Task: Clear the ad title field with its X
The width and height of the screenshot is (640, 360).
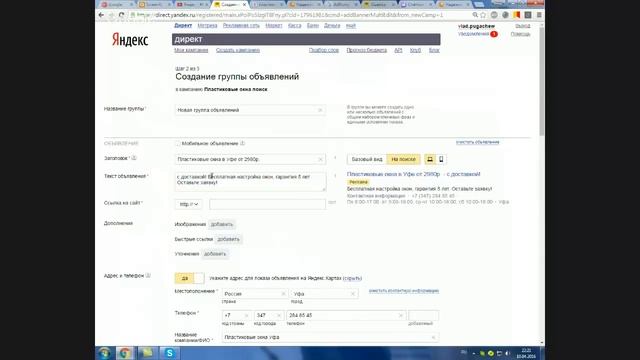Action: pyautogui.click(x=320, y=159)
